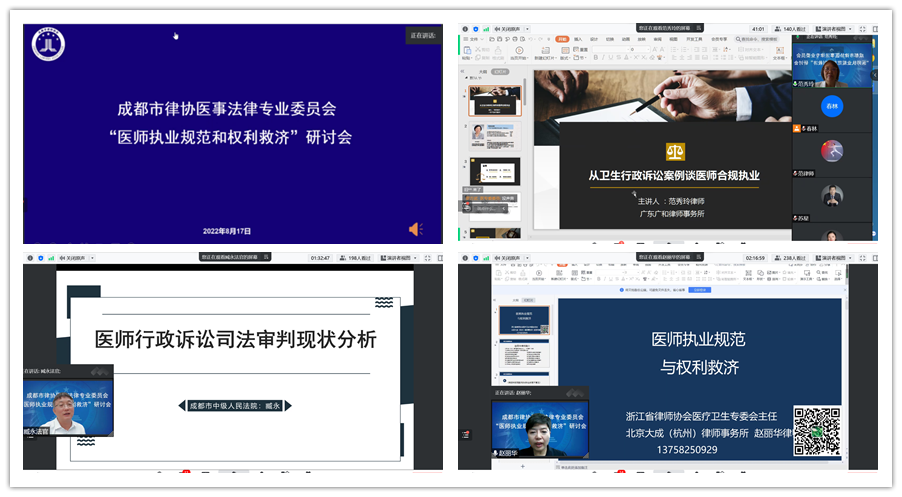The image size is (902, 497).
Task: Toggle 关闭原声 in the 01:32:47 meeting
Action: 72,258
